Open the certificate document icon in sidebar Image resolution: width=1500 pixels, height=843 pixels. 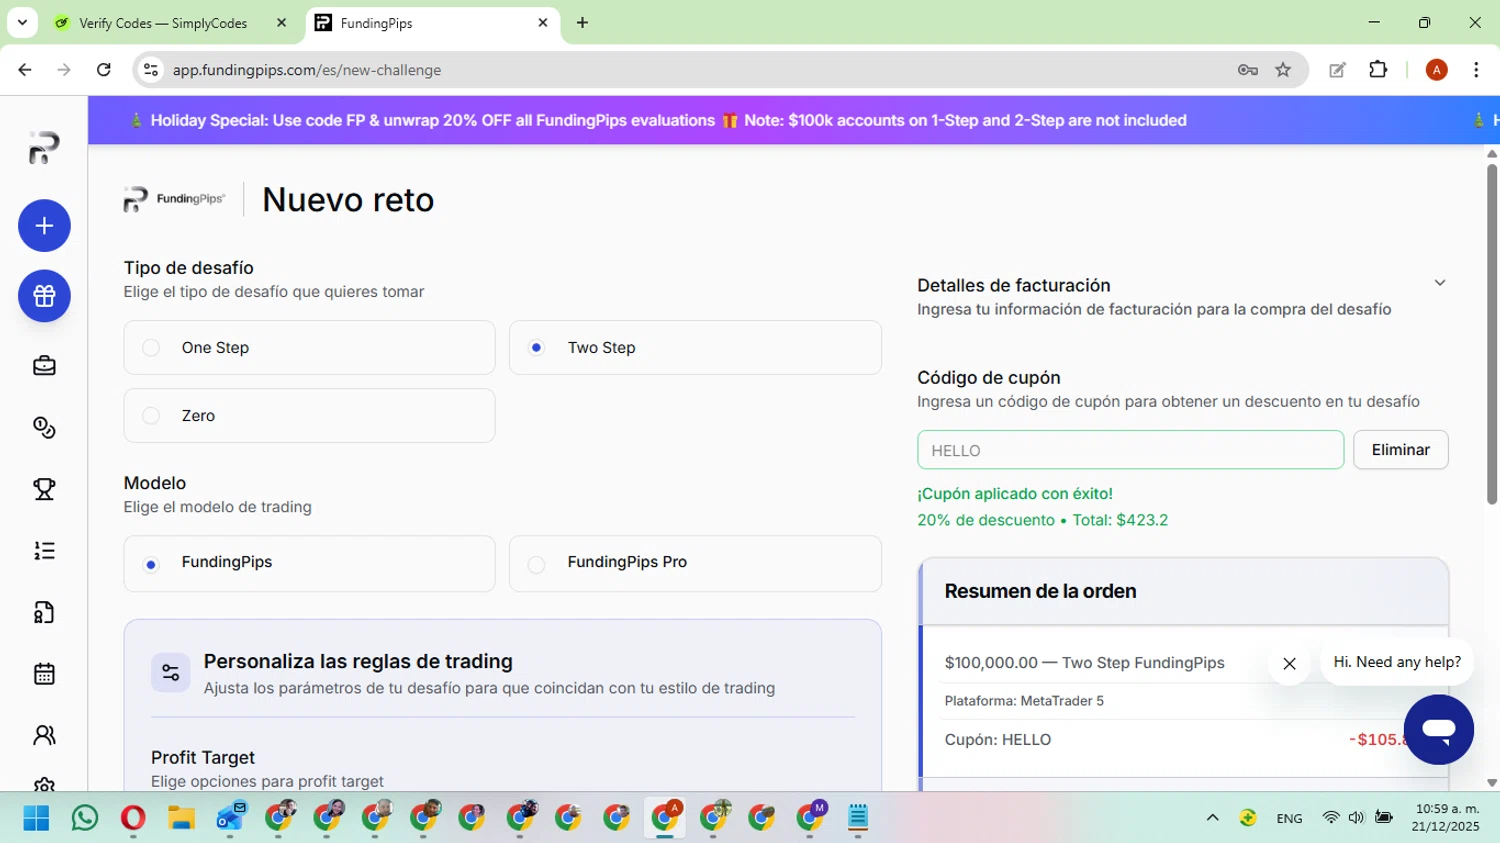pos(44,613)
